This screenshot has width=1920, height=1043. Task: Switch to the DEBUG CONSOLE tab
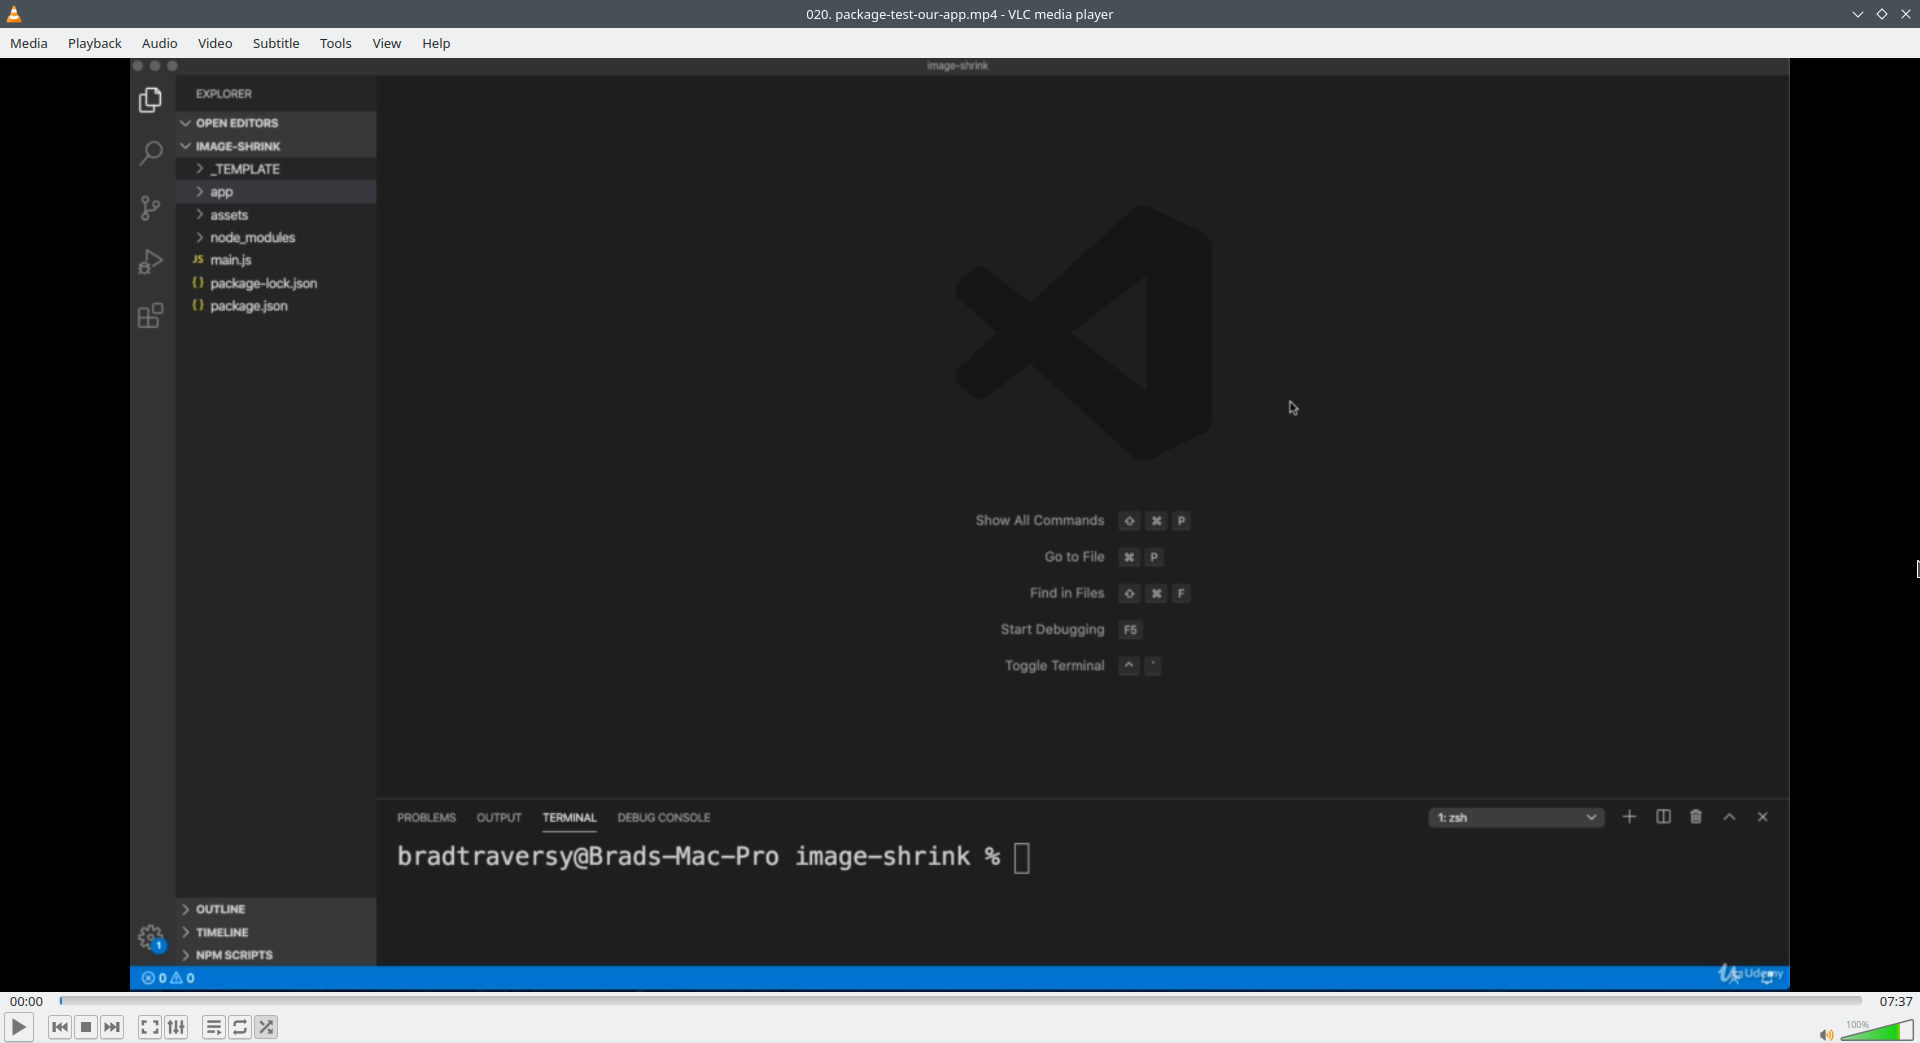[663, 817]
